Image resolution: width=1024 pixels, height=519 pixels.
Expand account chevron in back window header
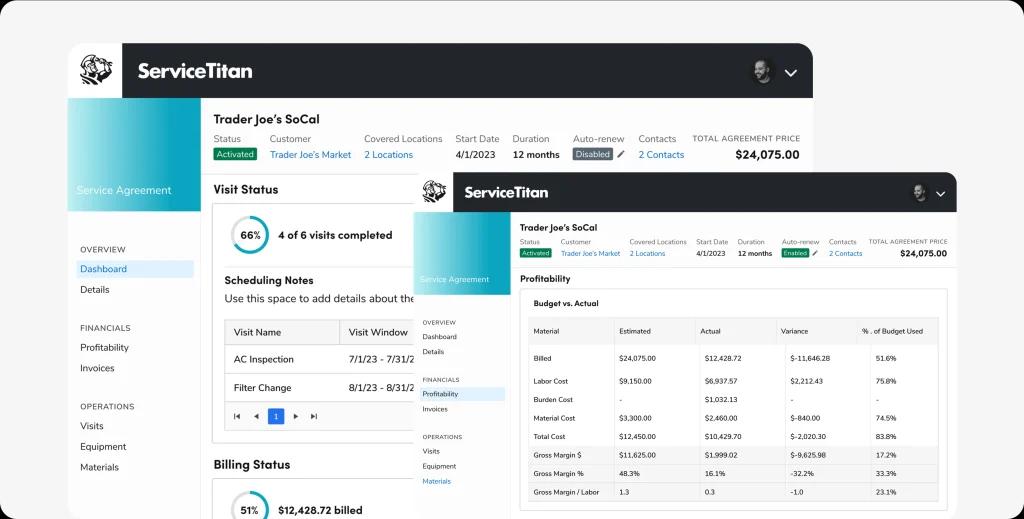pyautogui.click(x=791, y=73)
